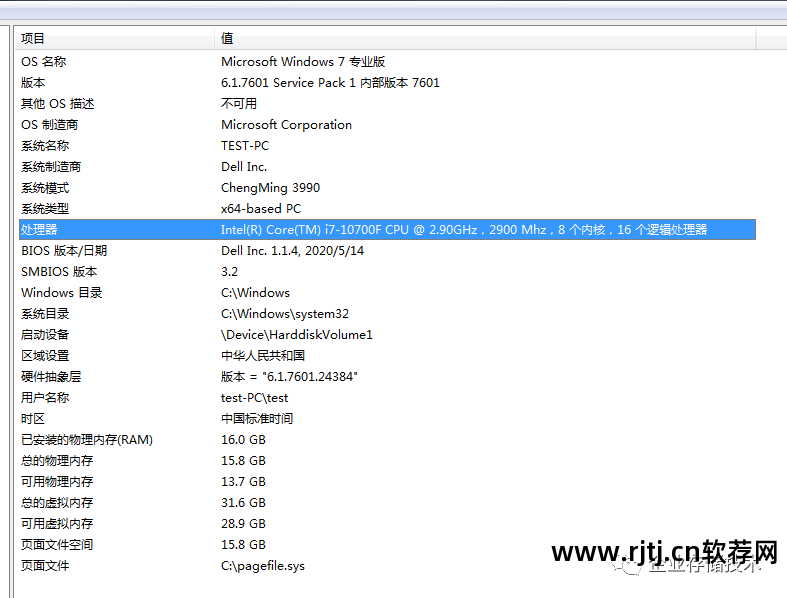Image resolution: width=787 pixels, height=598 pixels.
Task: Select the OS 制造商 row
Action: 387,125
